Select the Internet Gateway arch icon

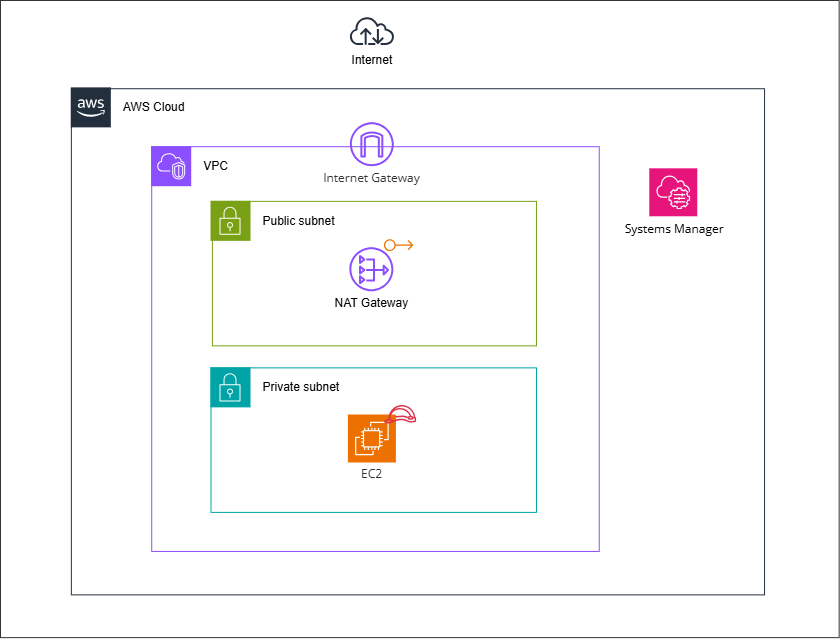(371, 146)
